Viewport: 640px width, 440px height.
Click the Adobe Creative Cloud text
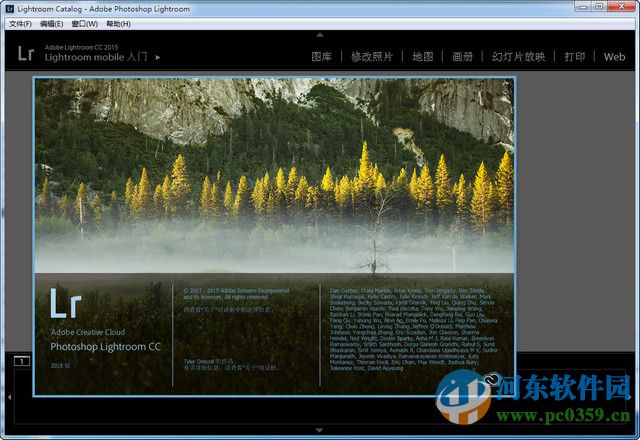coord(88,332)
